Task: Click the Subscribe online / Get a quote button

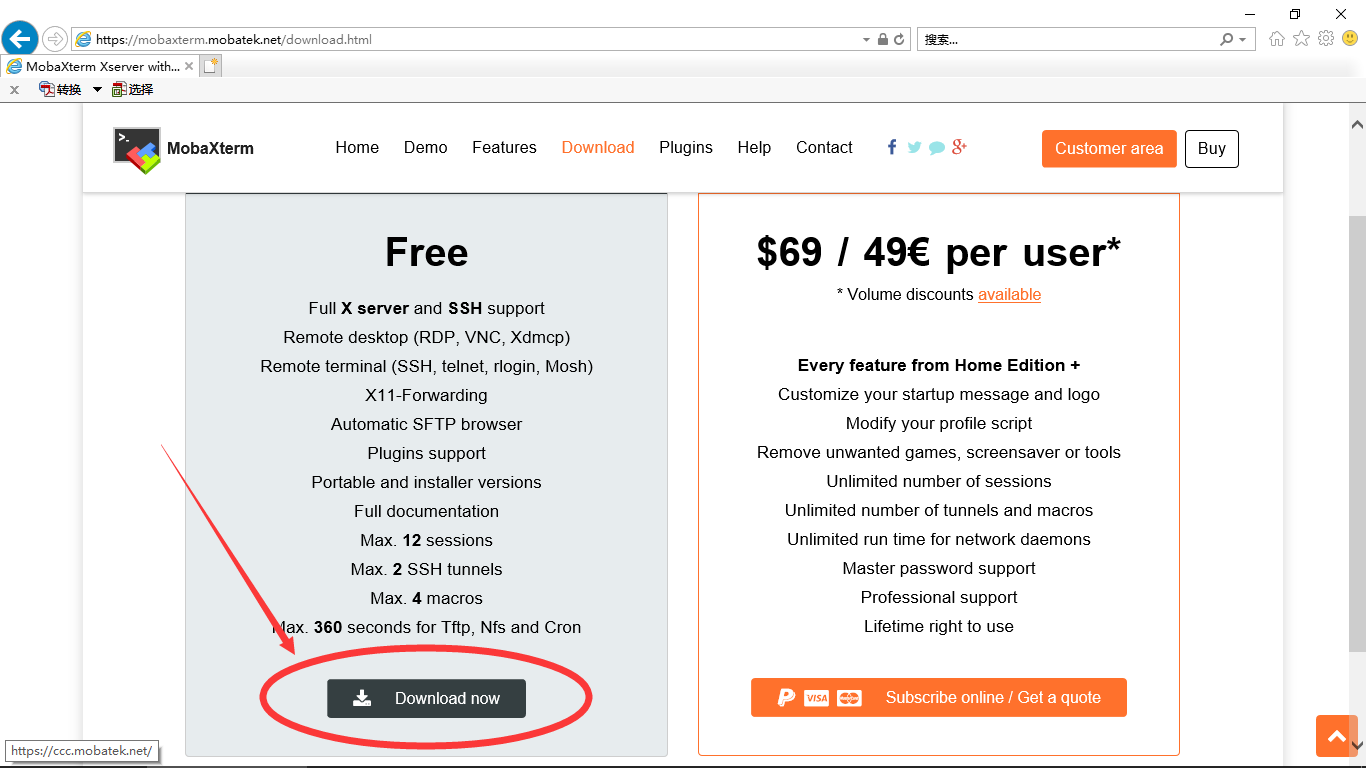Action: coord(938,698)
